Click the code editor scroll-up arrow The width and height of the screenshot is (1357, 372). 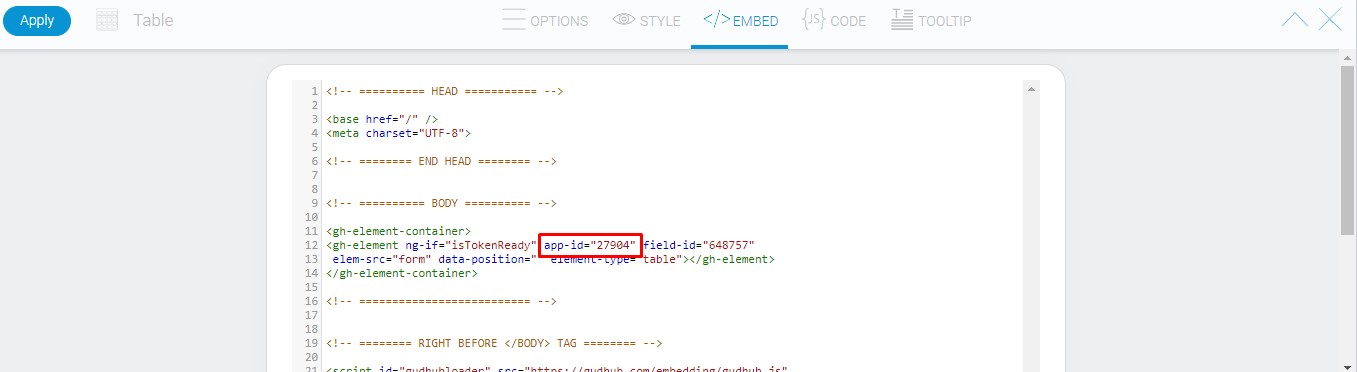[x=1032, y=88]
